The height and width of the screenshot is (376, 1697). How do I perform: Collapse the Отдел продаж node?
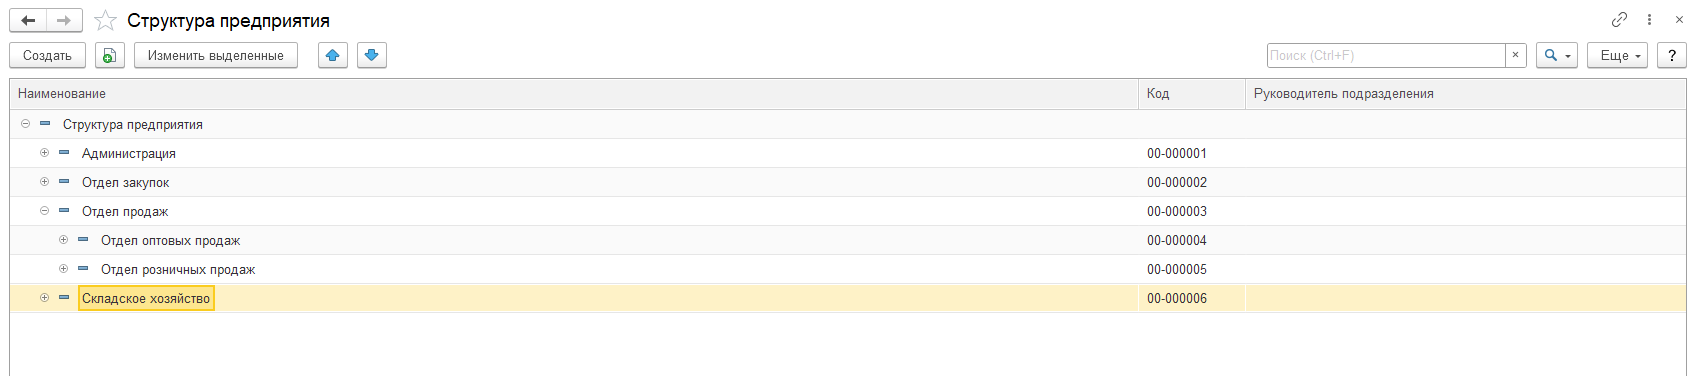(44, 211)
